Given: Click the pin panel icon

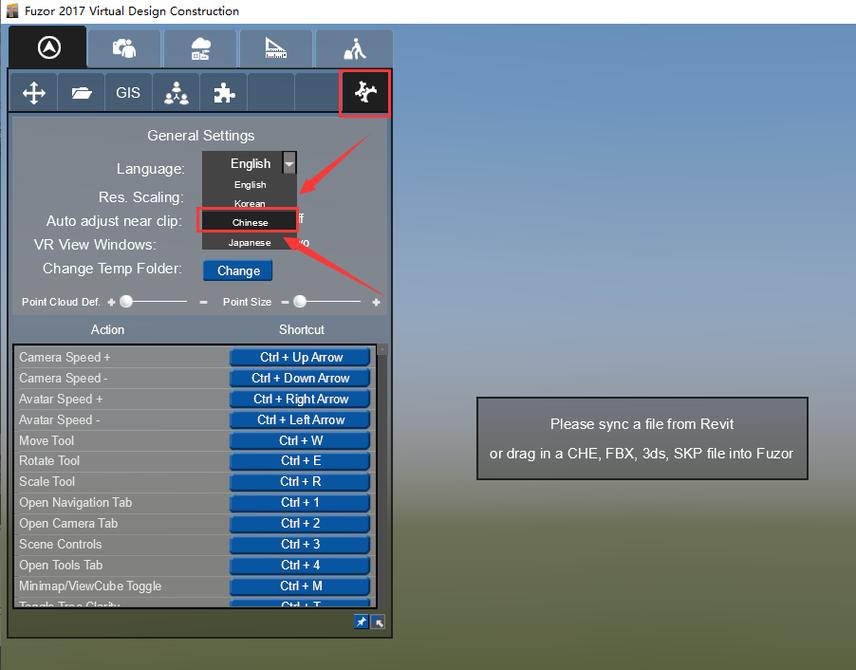Looking at the screenshot, I should [x=361, y=621].
